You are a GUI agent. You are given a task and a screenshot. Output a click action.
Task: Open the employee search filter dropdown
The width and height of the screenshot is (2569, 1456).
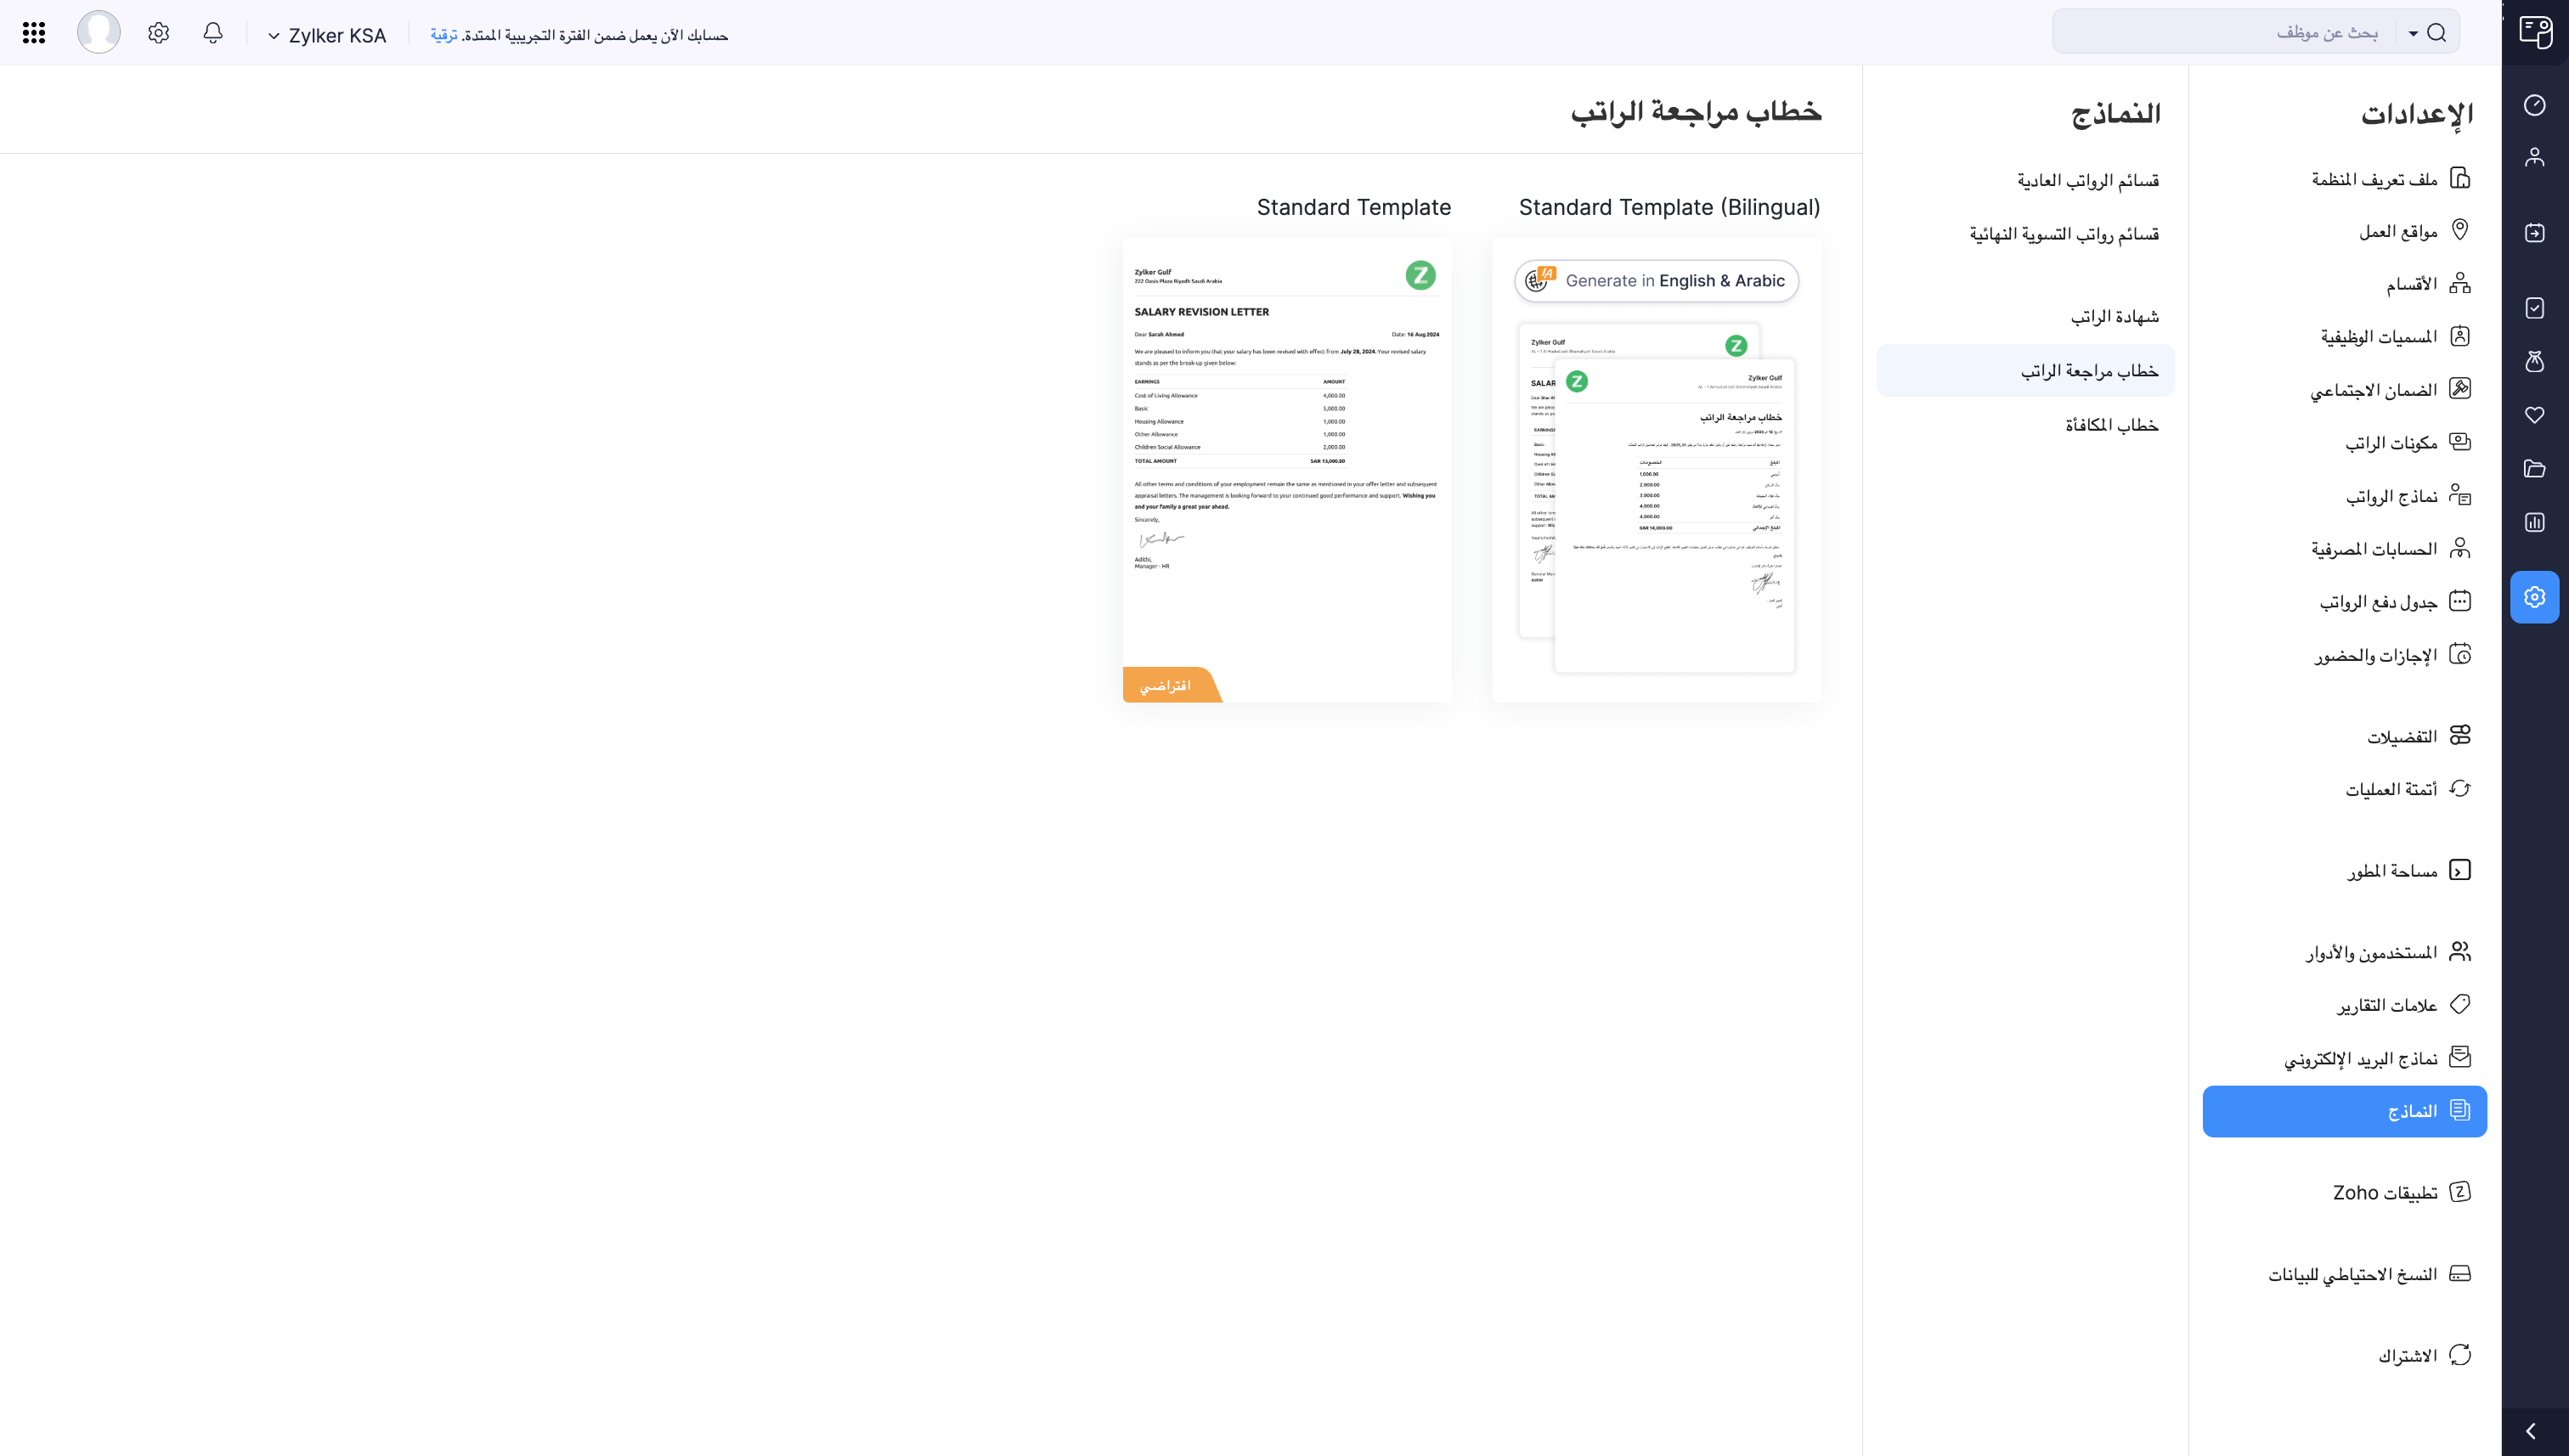point(2414,32)
